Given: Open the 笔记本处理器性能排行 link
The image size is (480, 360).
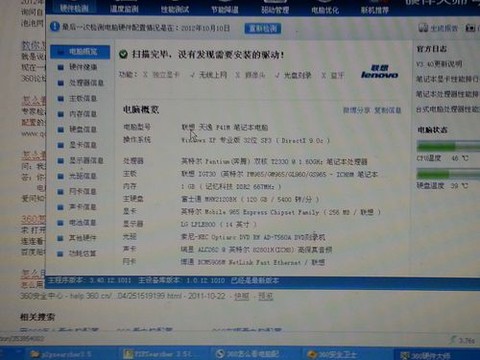Looking at the screenshot, I should tap(448, 95).
